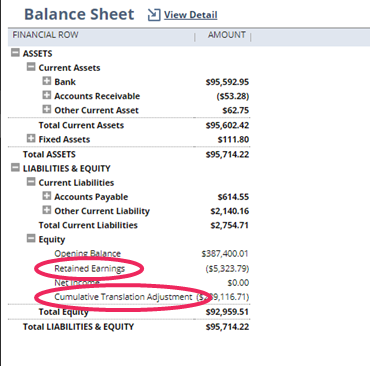The width and height of the screenshot is (370, 366).
Task: Collapse the ASSETS section
Action: tap(15, 52)
